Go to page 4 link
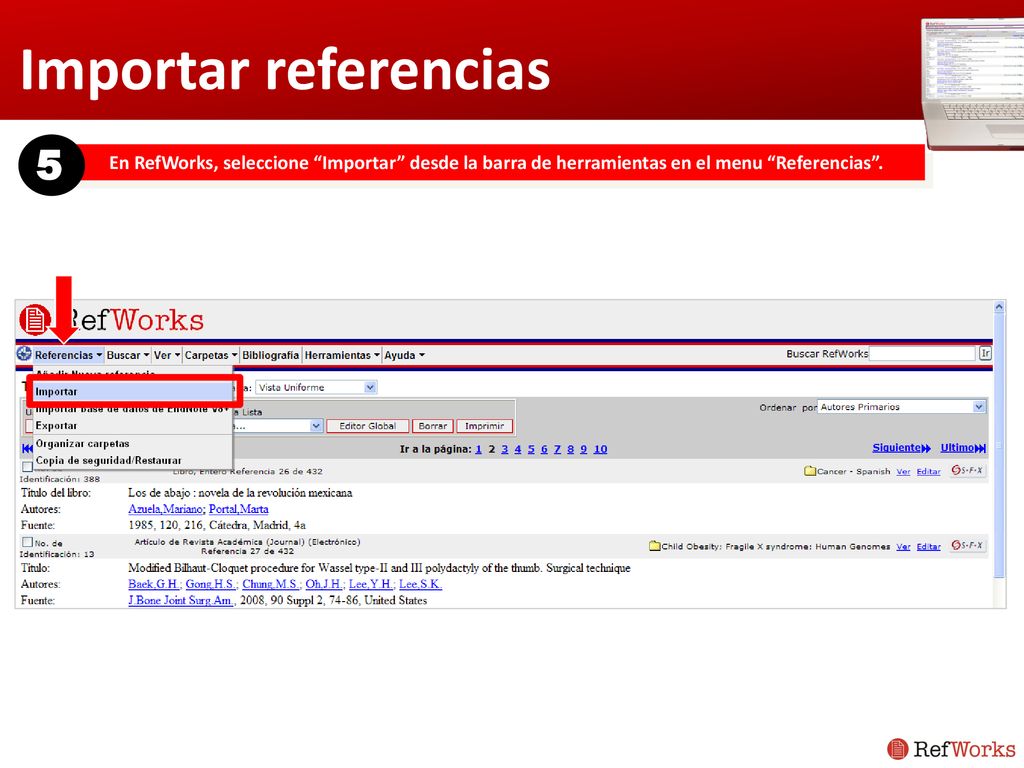Image resolution: width=1024 pixels, height=768 pixels. point(518,449)
